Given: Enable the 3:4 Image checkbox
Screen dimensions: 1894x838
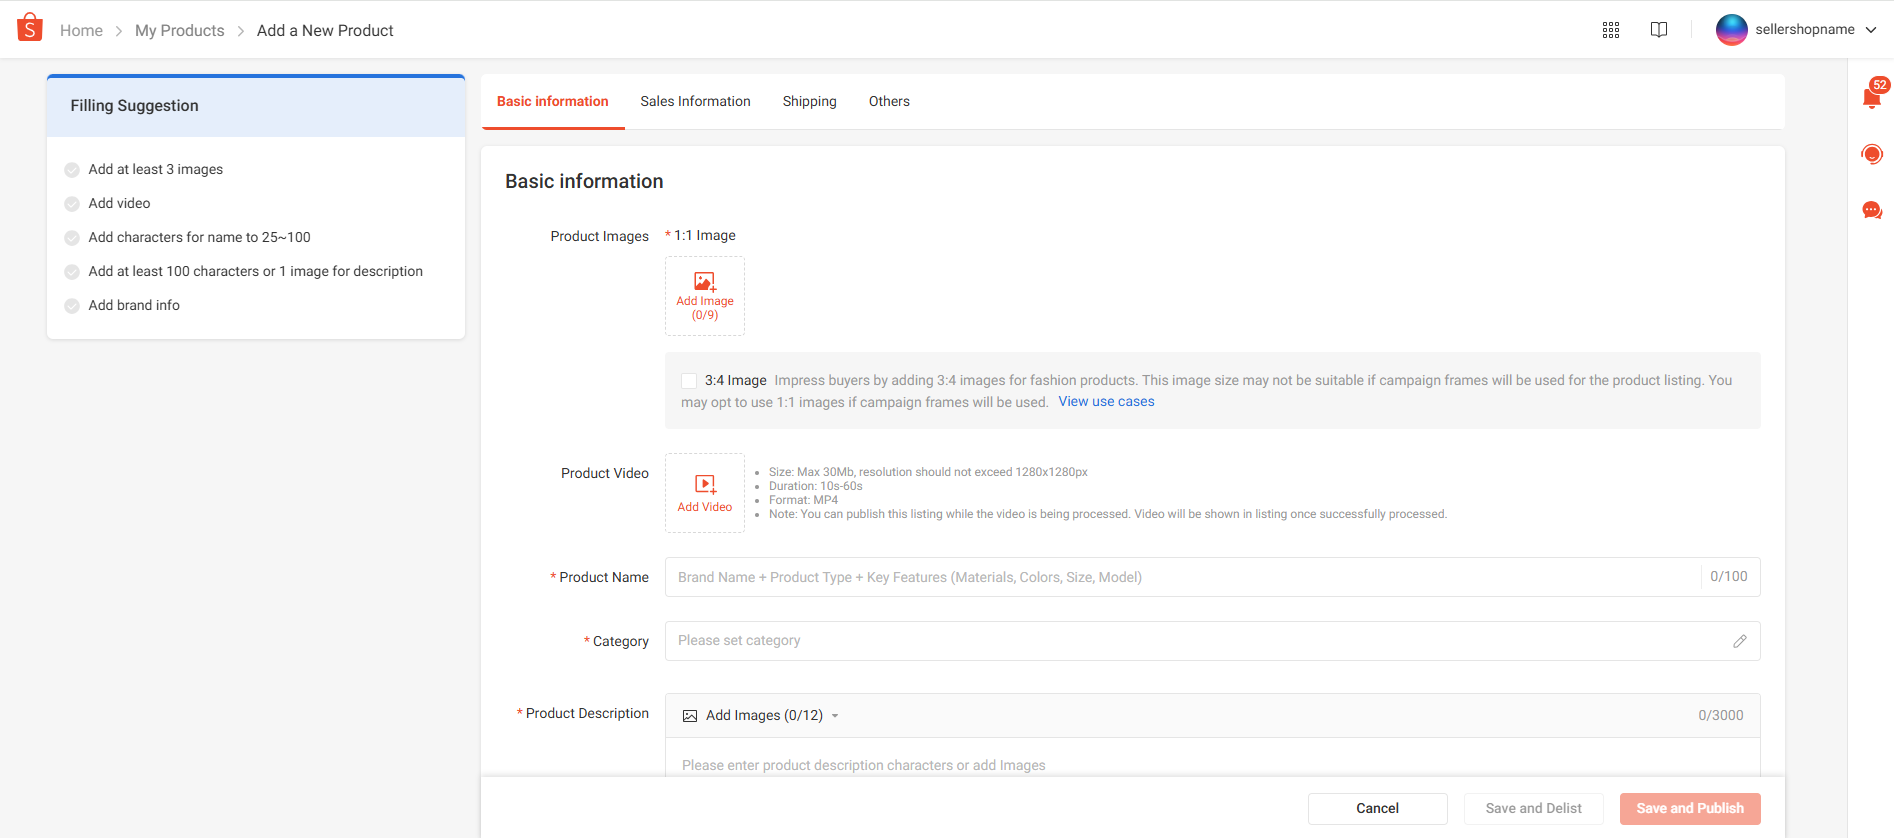Looking at the screenshot, I should coord(689,381).
